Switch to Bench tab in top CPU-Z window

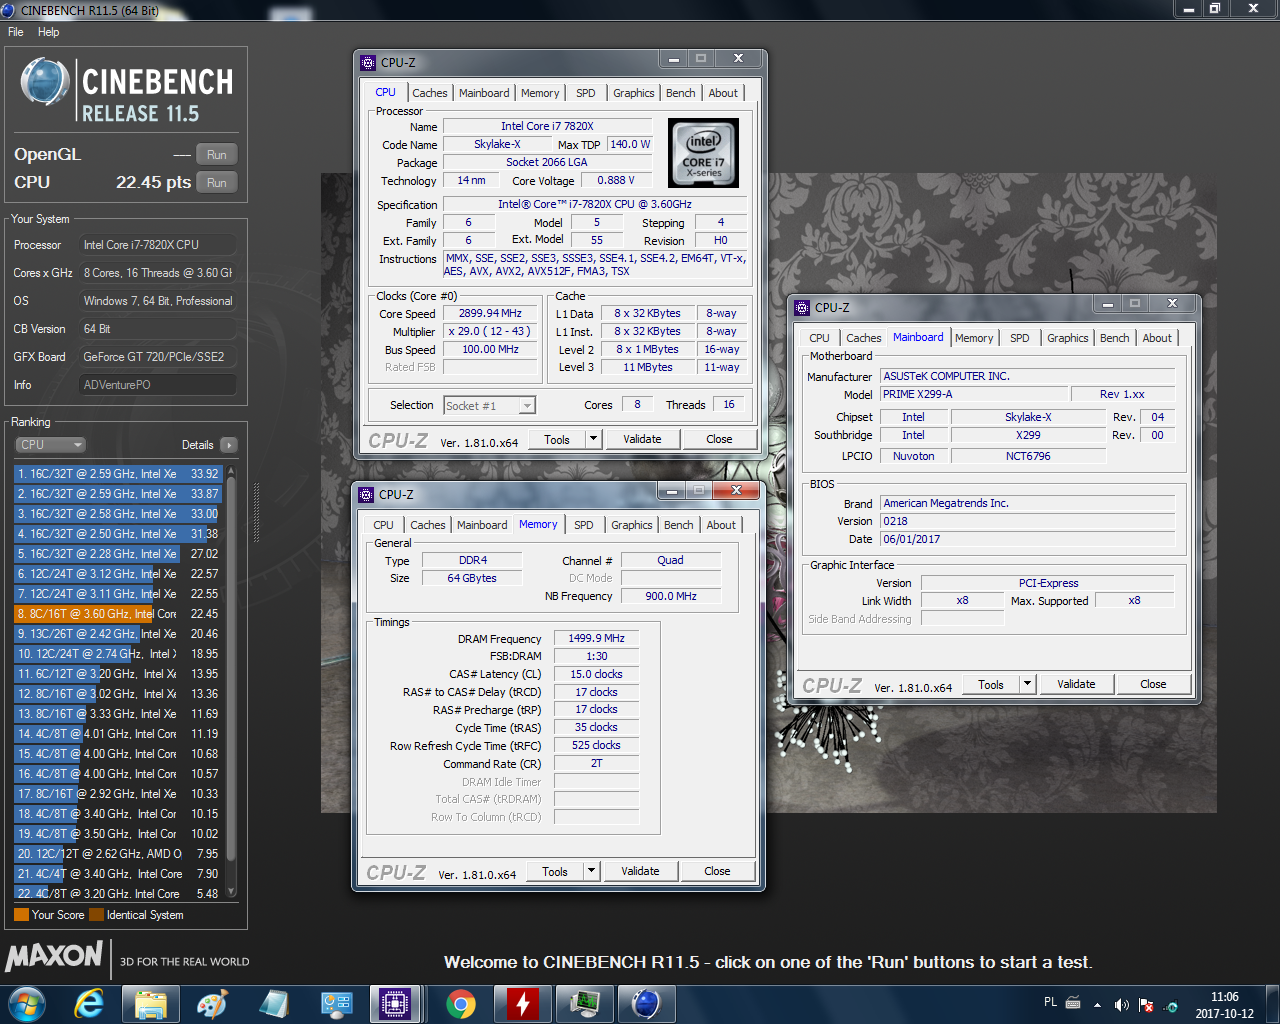pos(680,93)
